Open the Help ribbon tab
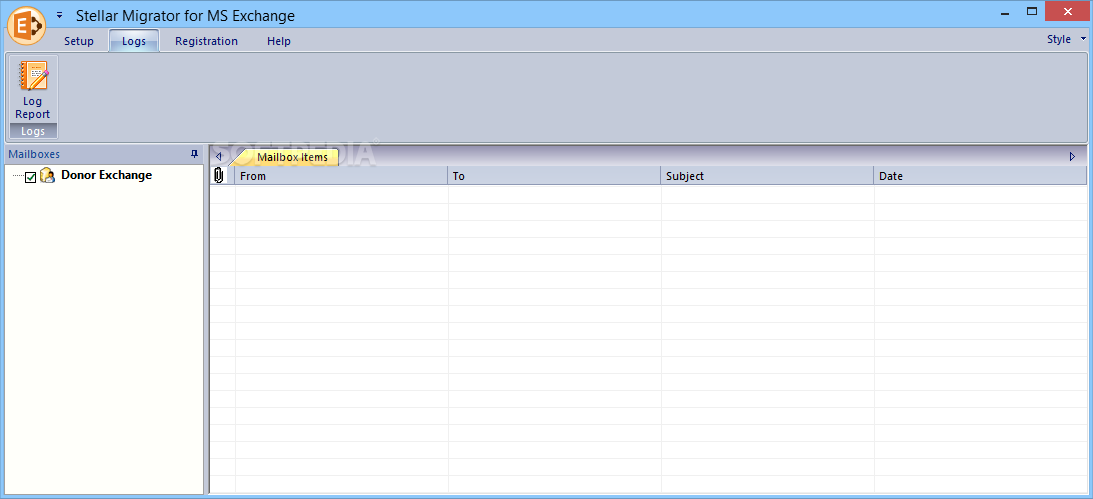 pyautogui.click(x=279, y=41)
